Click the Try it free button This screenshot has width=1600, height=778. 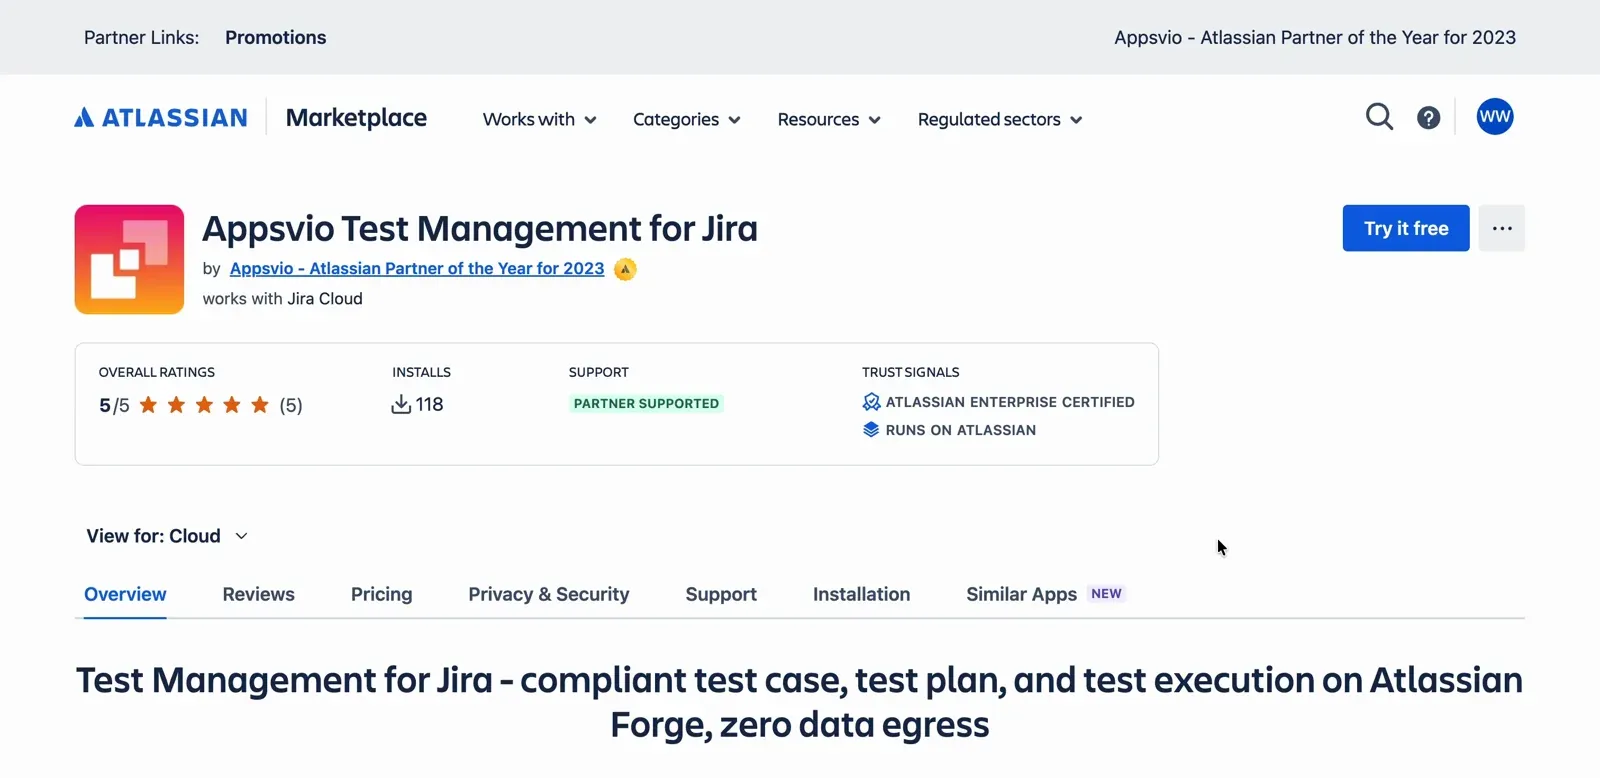(x=1406, y=228)
